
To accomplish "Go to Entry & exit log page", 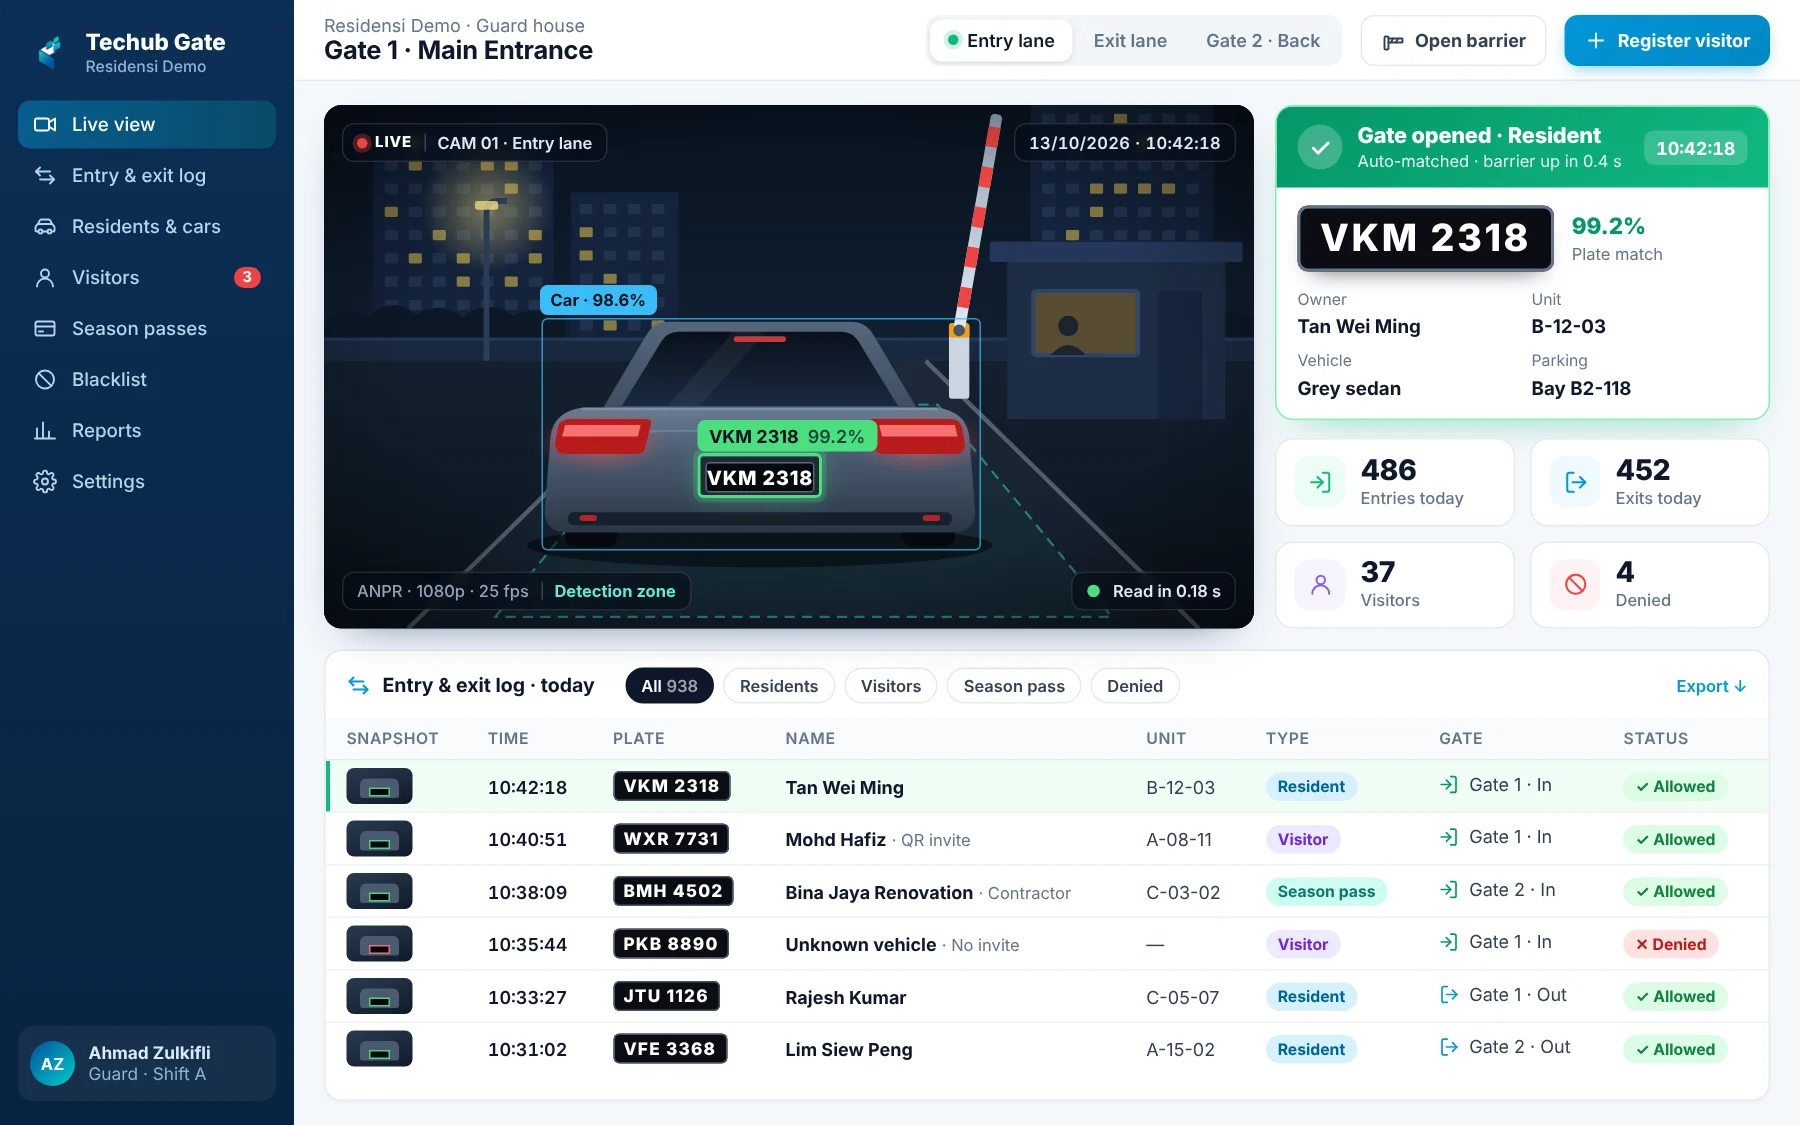I will tap(147, 176).
